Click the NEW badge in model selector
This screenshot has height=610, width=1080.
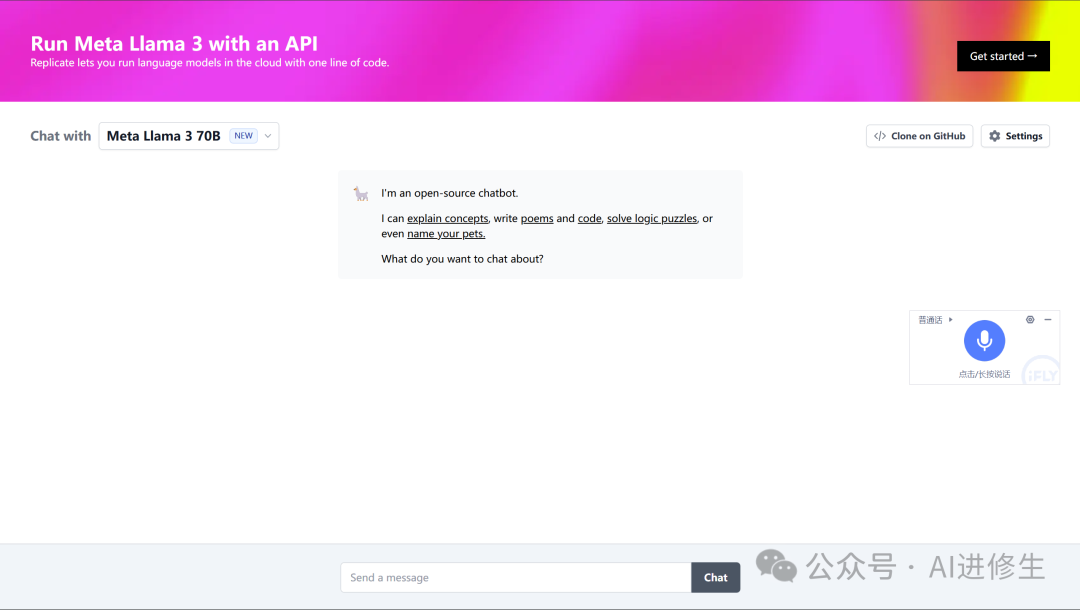[243, 136]
